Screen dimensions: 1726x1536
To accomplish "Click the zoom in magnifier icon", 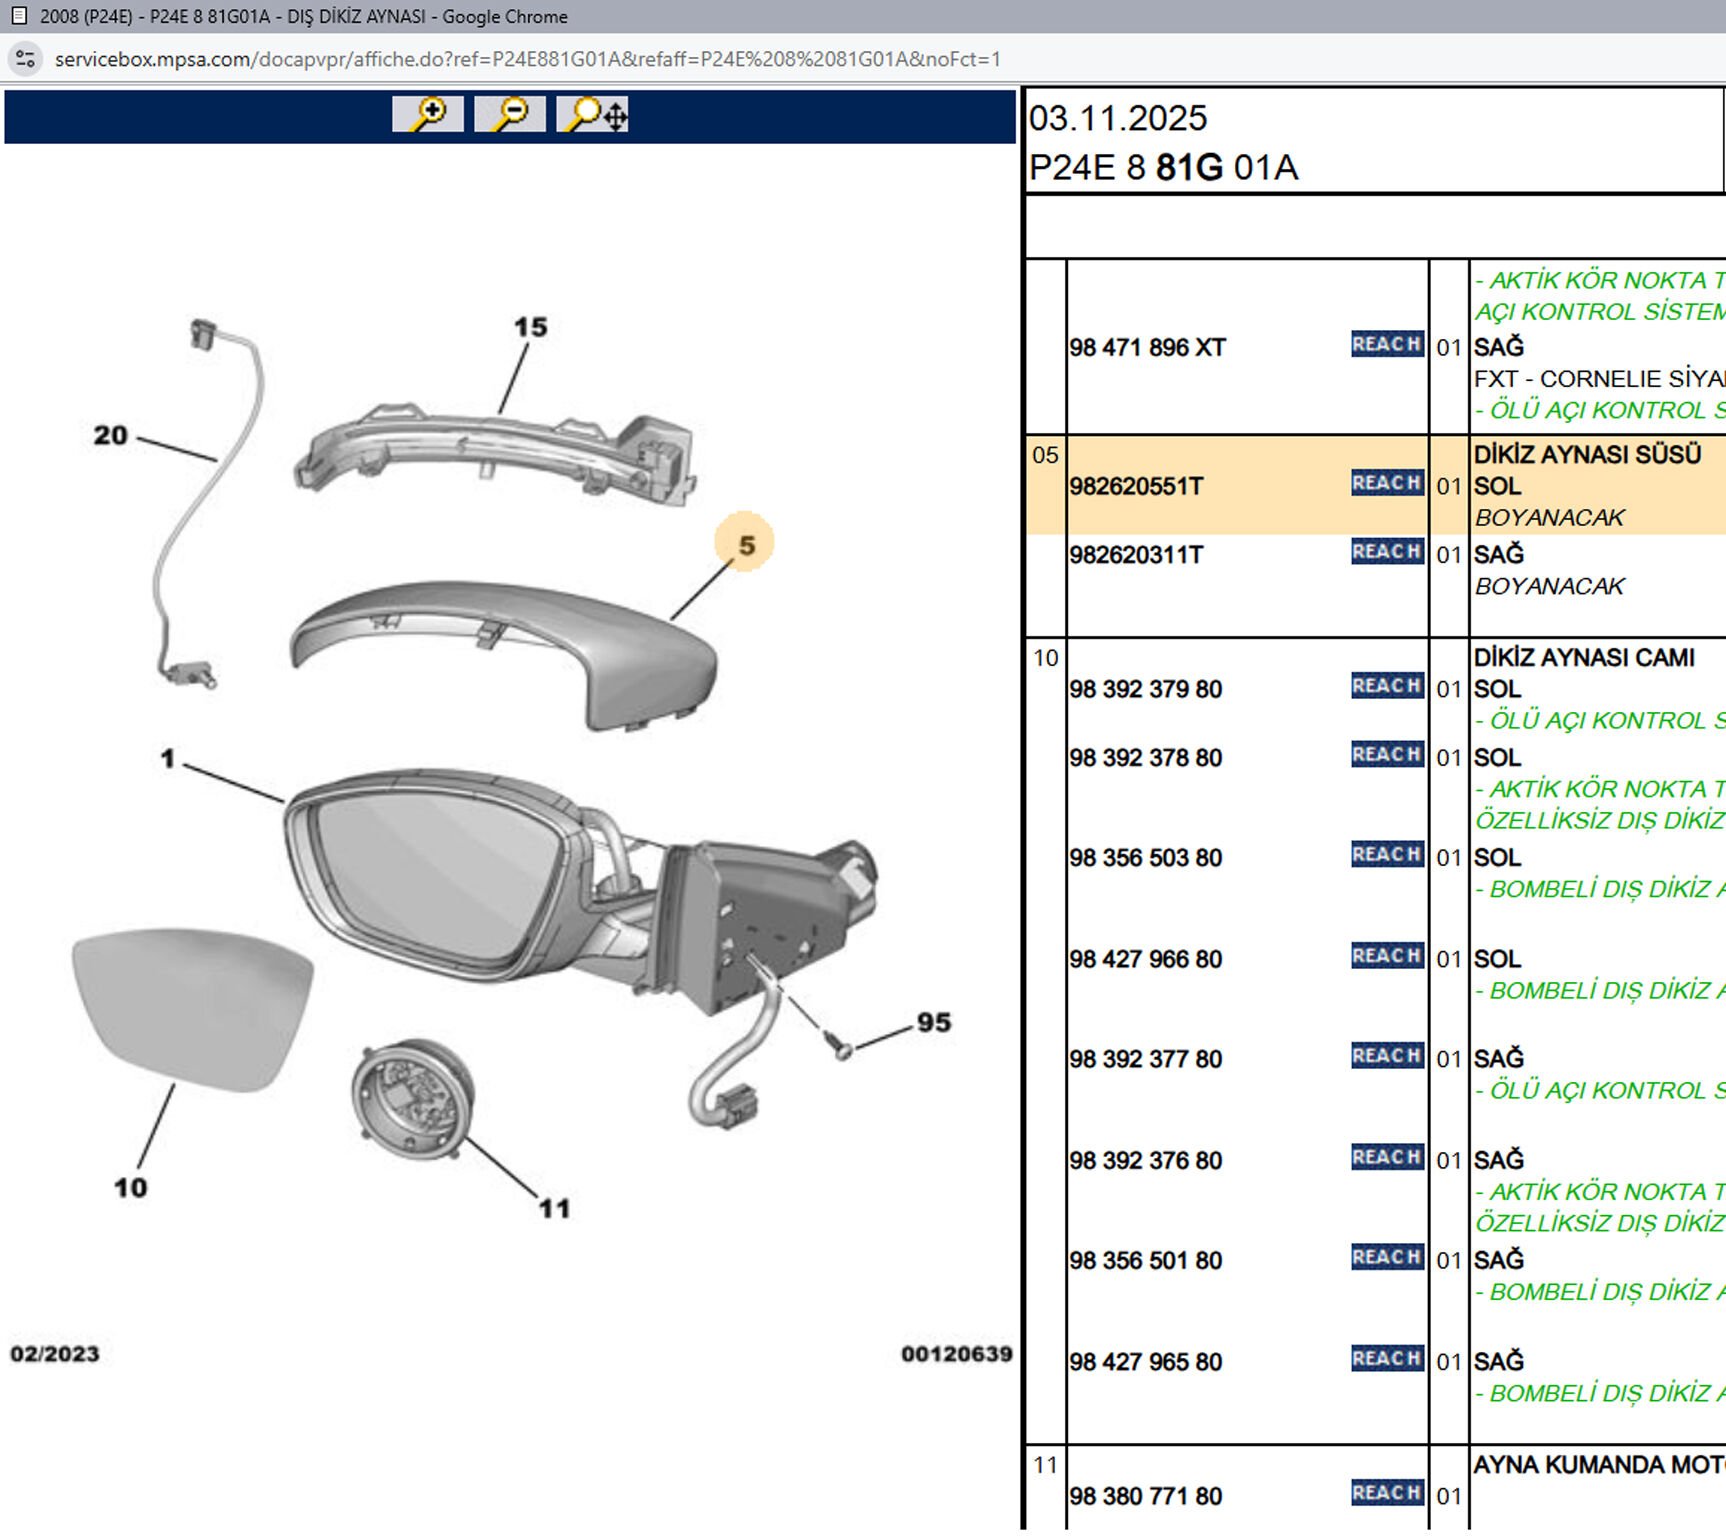I will pos(428,114).
